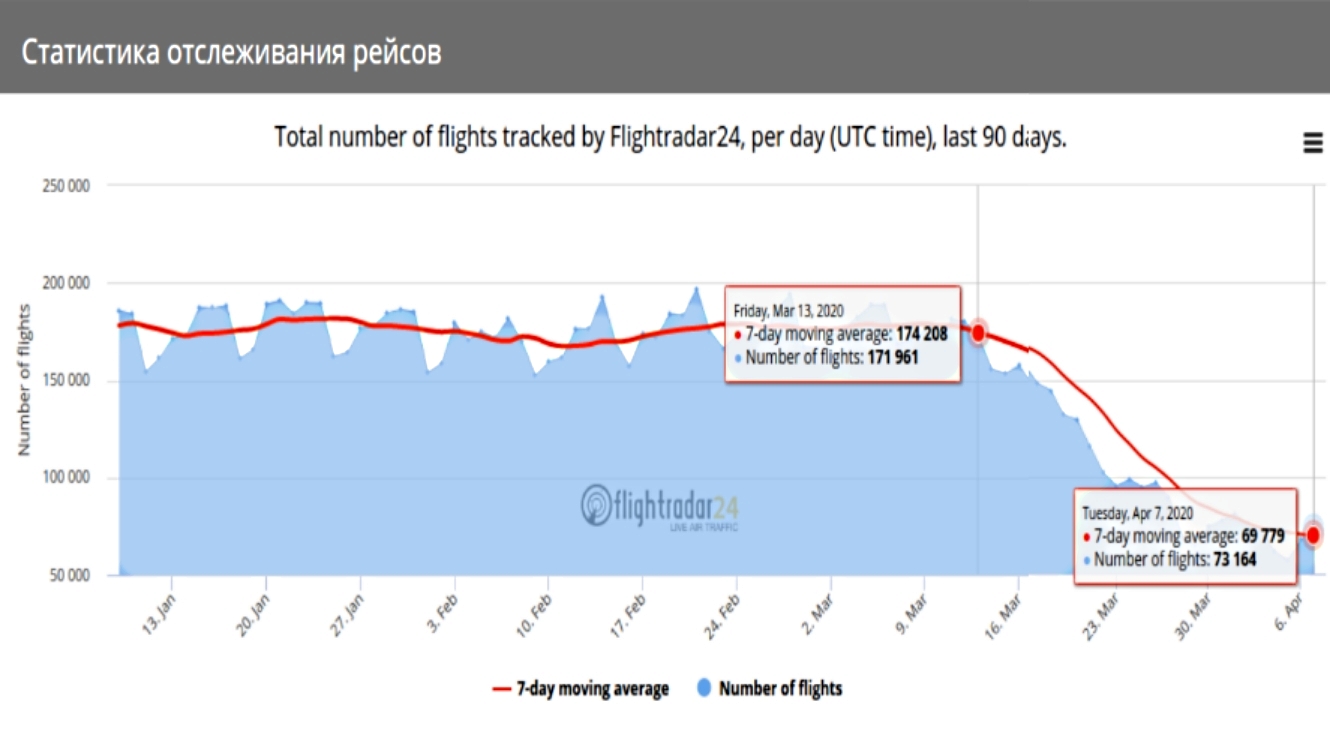Select the red data point at March 13
The width and height of the screenshot is (1330, 741).
coord(978,333)
